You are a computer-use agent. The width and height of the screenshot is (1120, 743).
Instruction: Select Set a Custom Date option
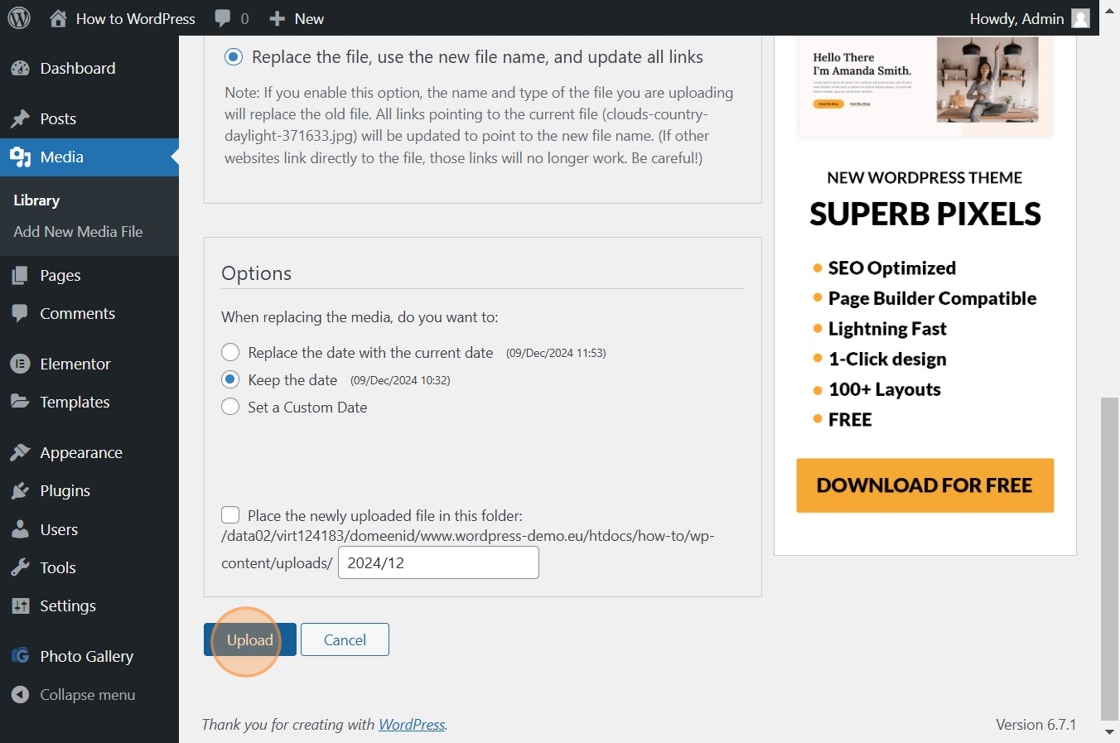[x=230, y=407]
